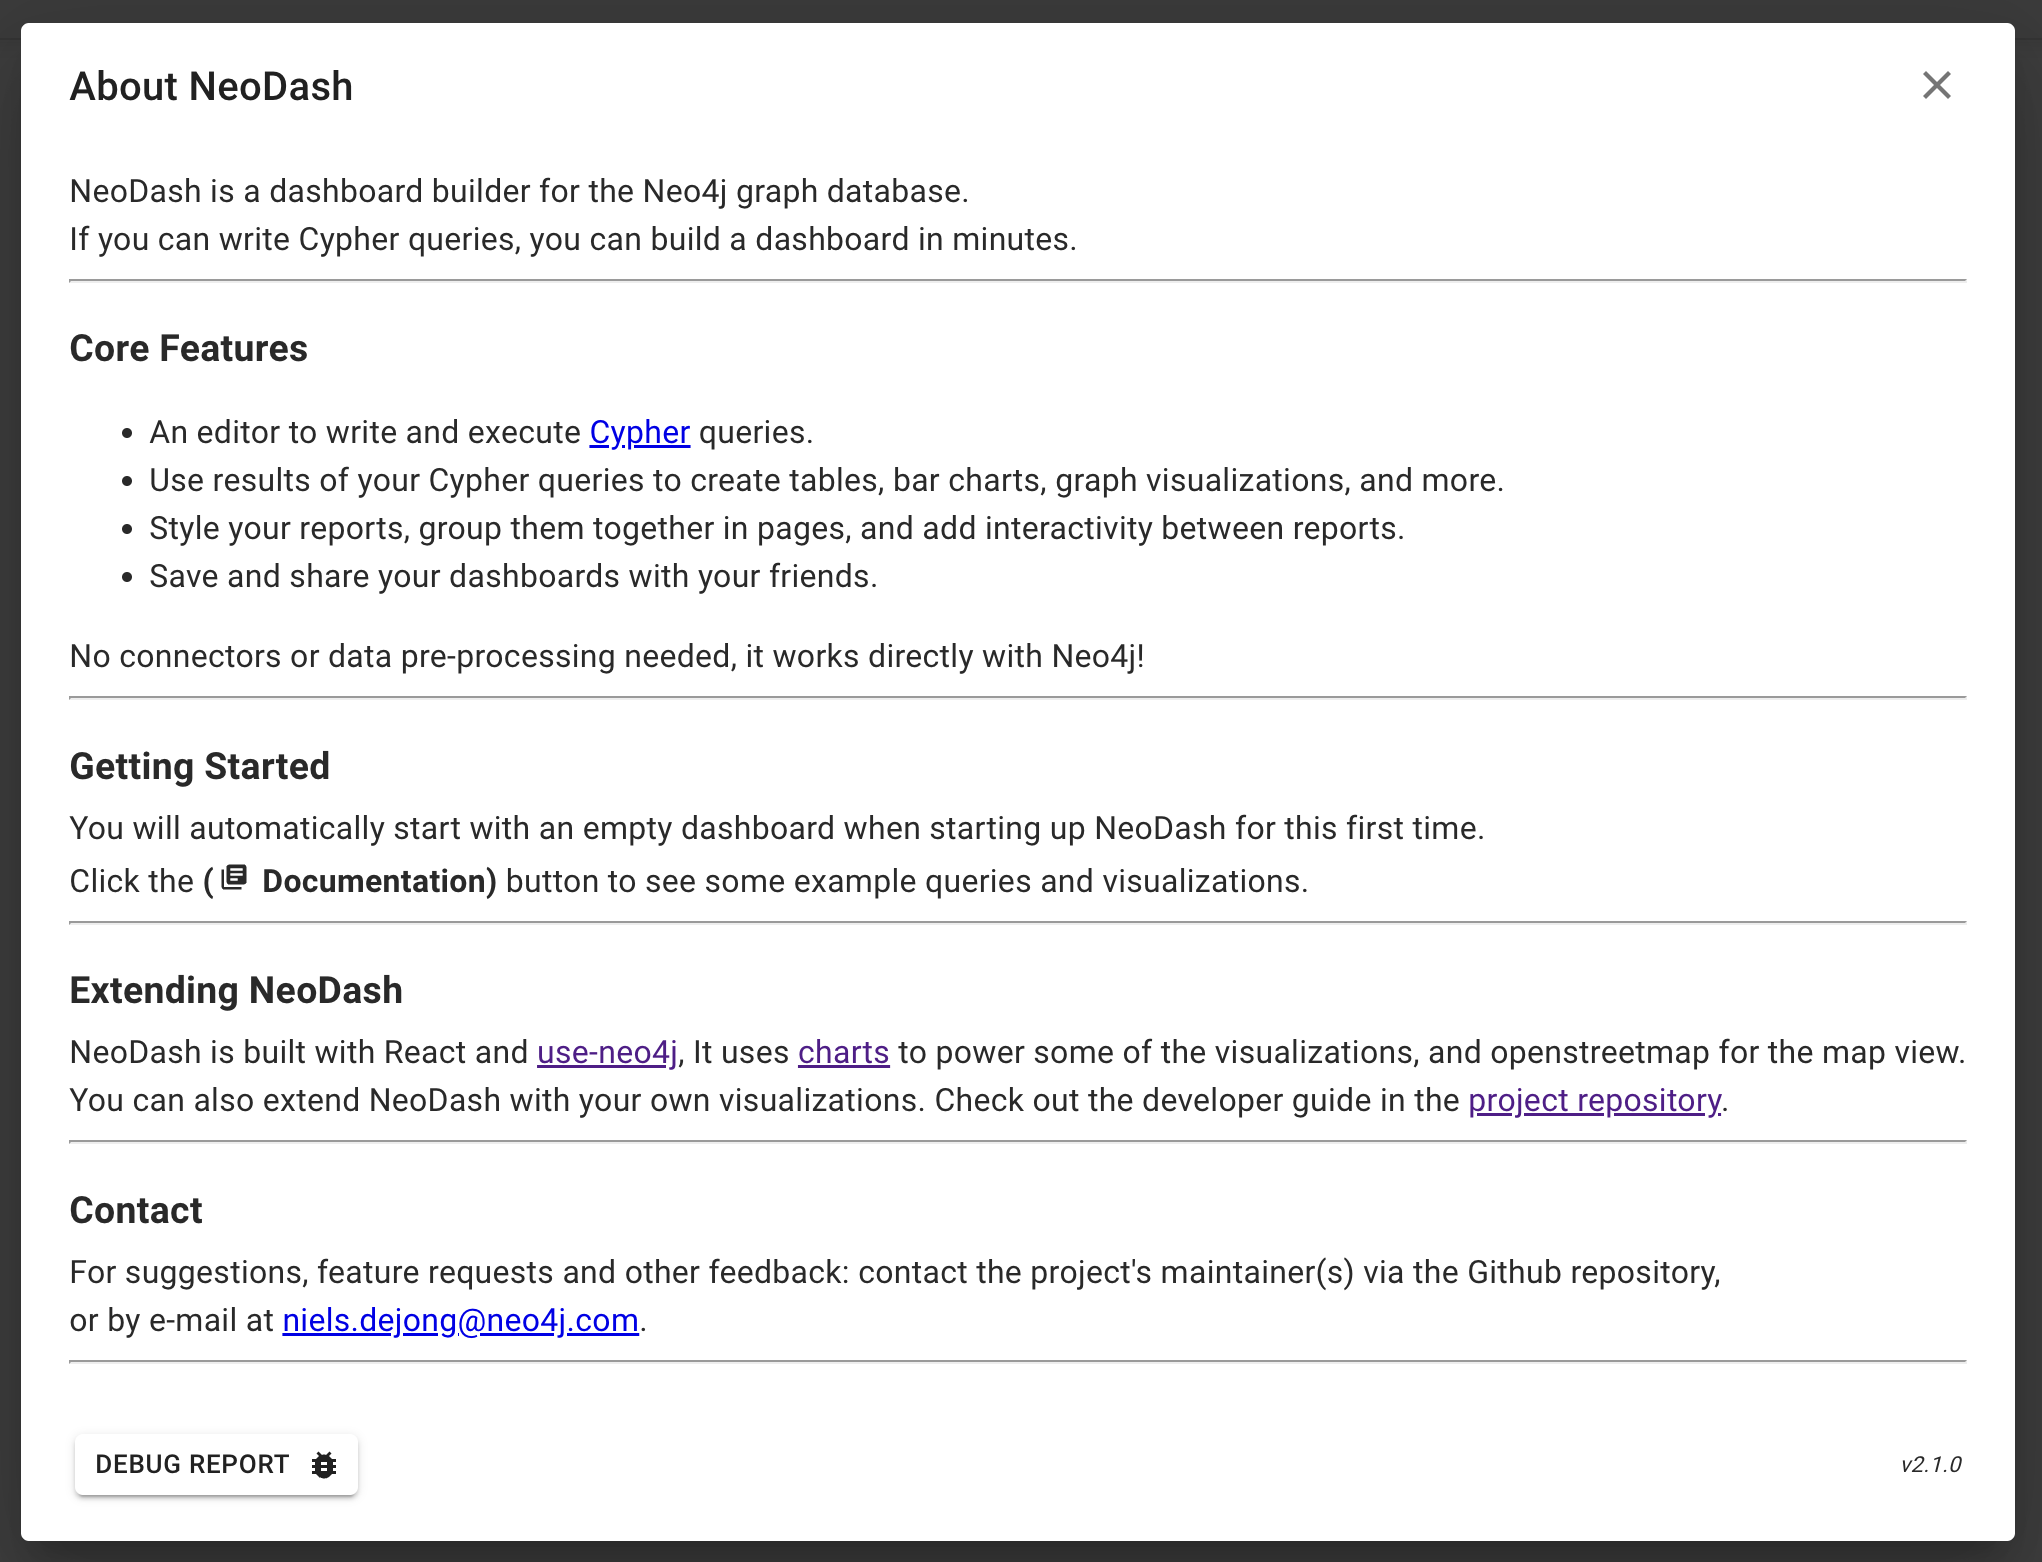
Task: Click the 'NeoDash is a dashboard builder' intro line
Action: coord(519,191)
